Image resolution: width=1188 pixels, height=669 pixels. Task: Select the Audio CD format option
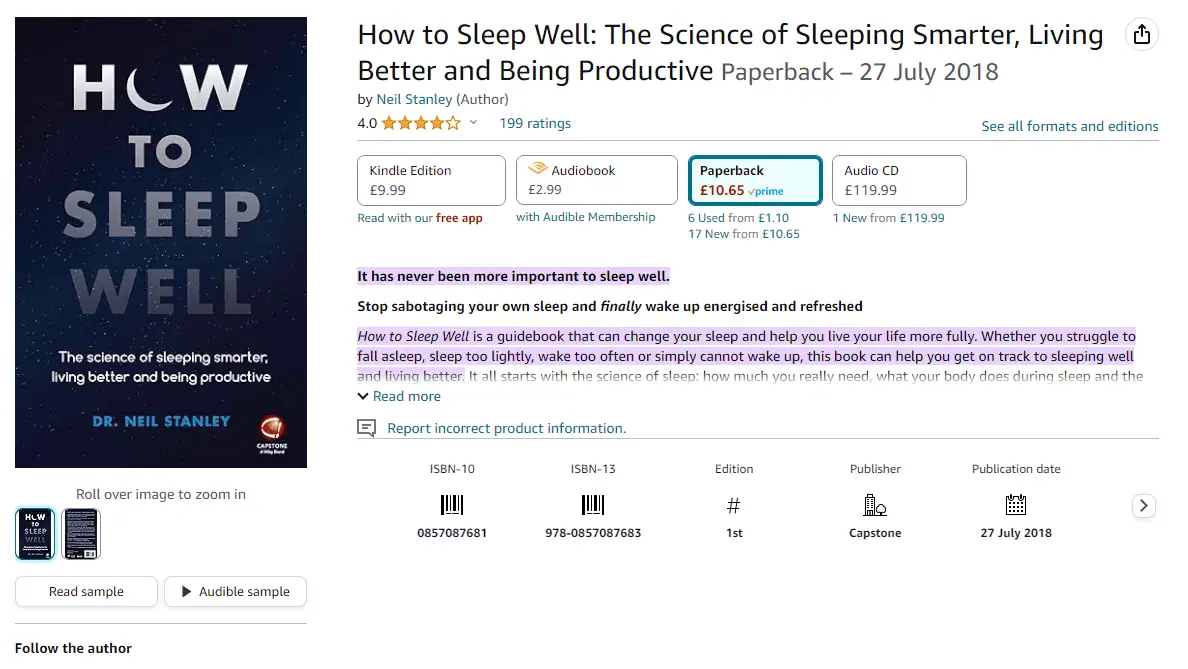coord(899,180)
